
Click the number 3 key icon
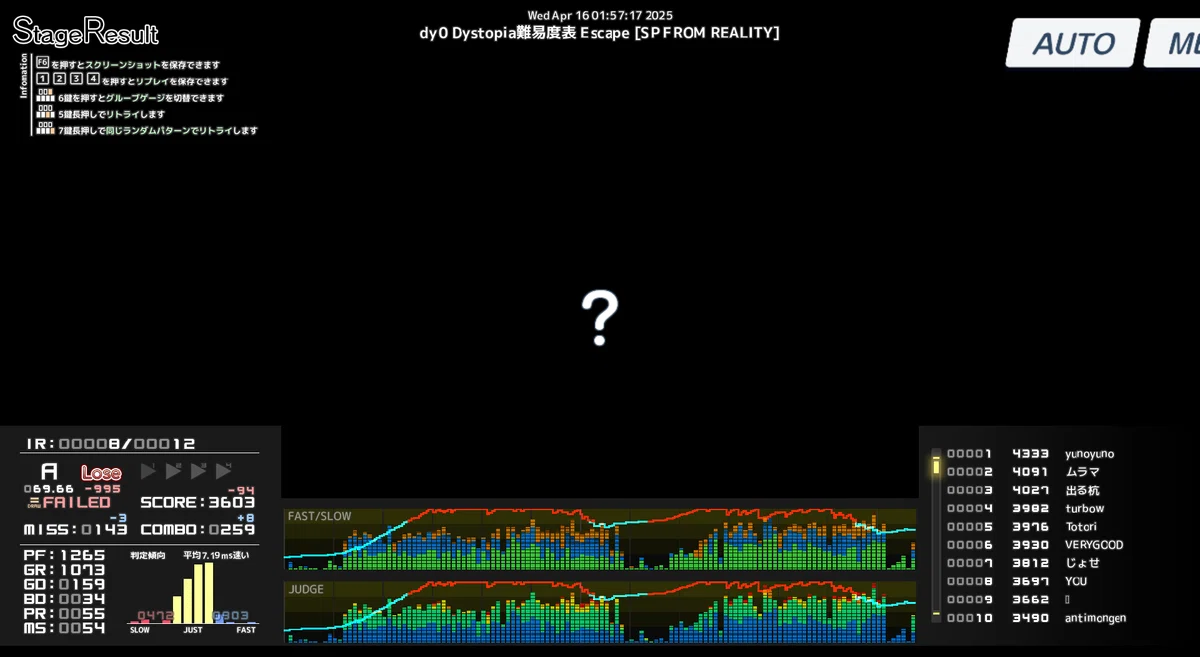pos(76,79)
